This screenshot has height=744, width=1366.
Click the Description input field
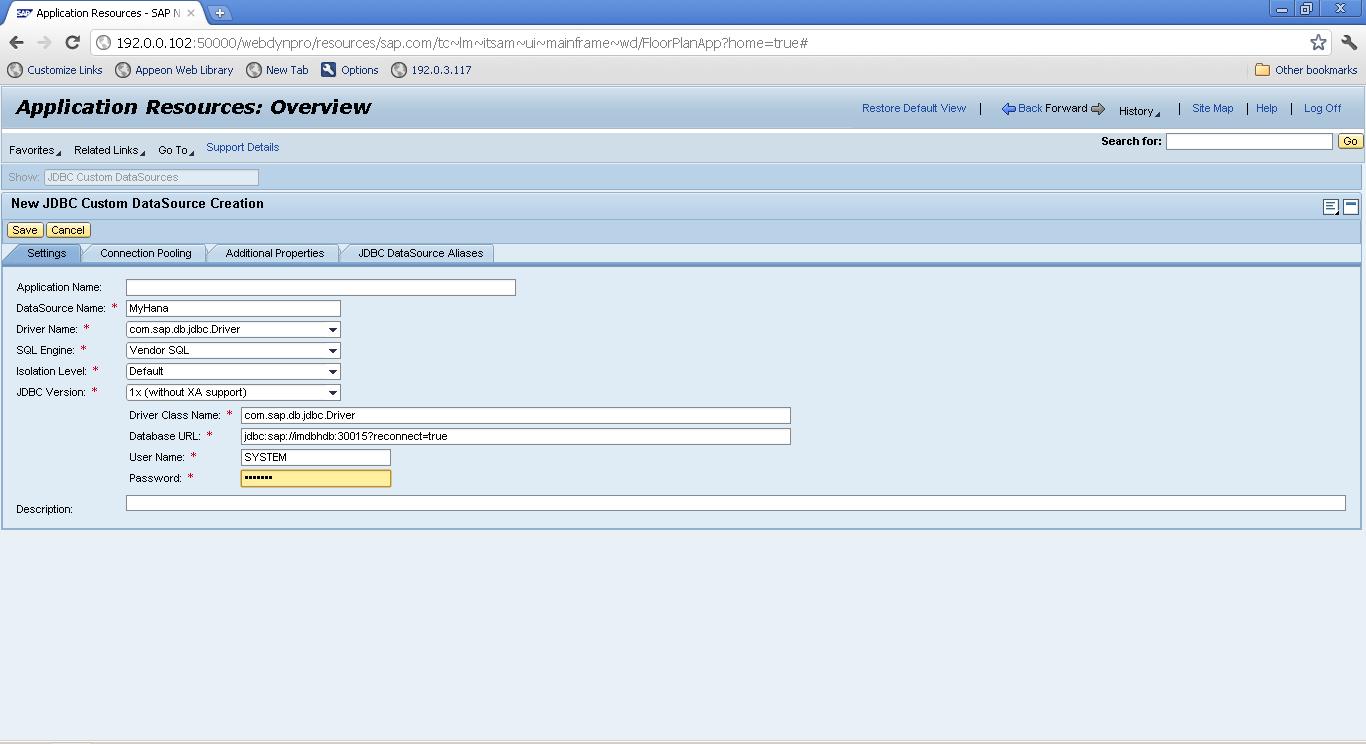(x=736, y=503)
